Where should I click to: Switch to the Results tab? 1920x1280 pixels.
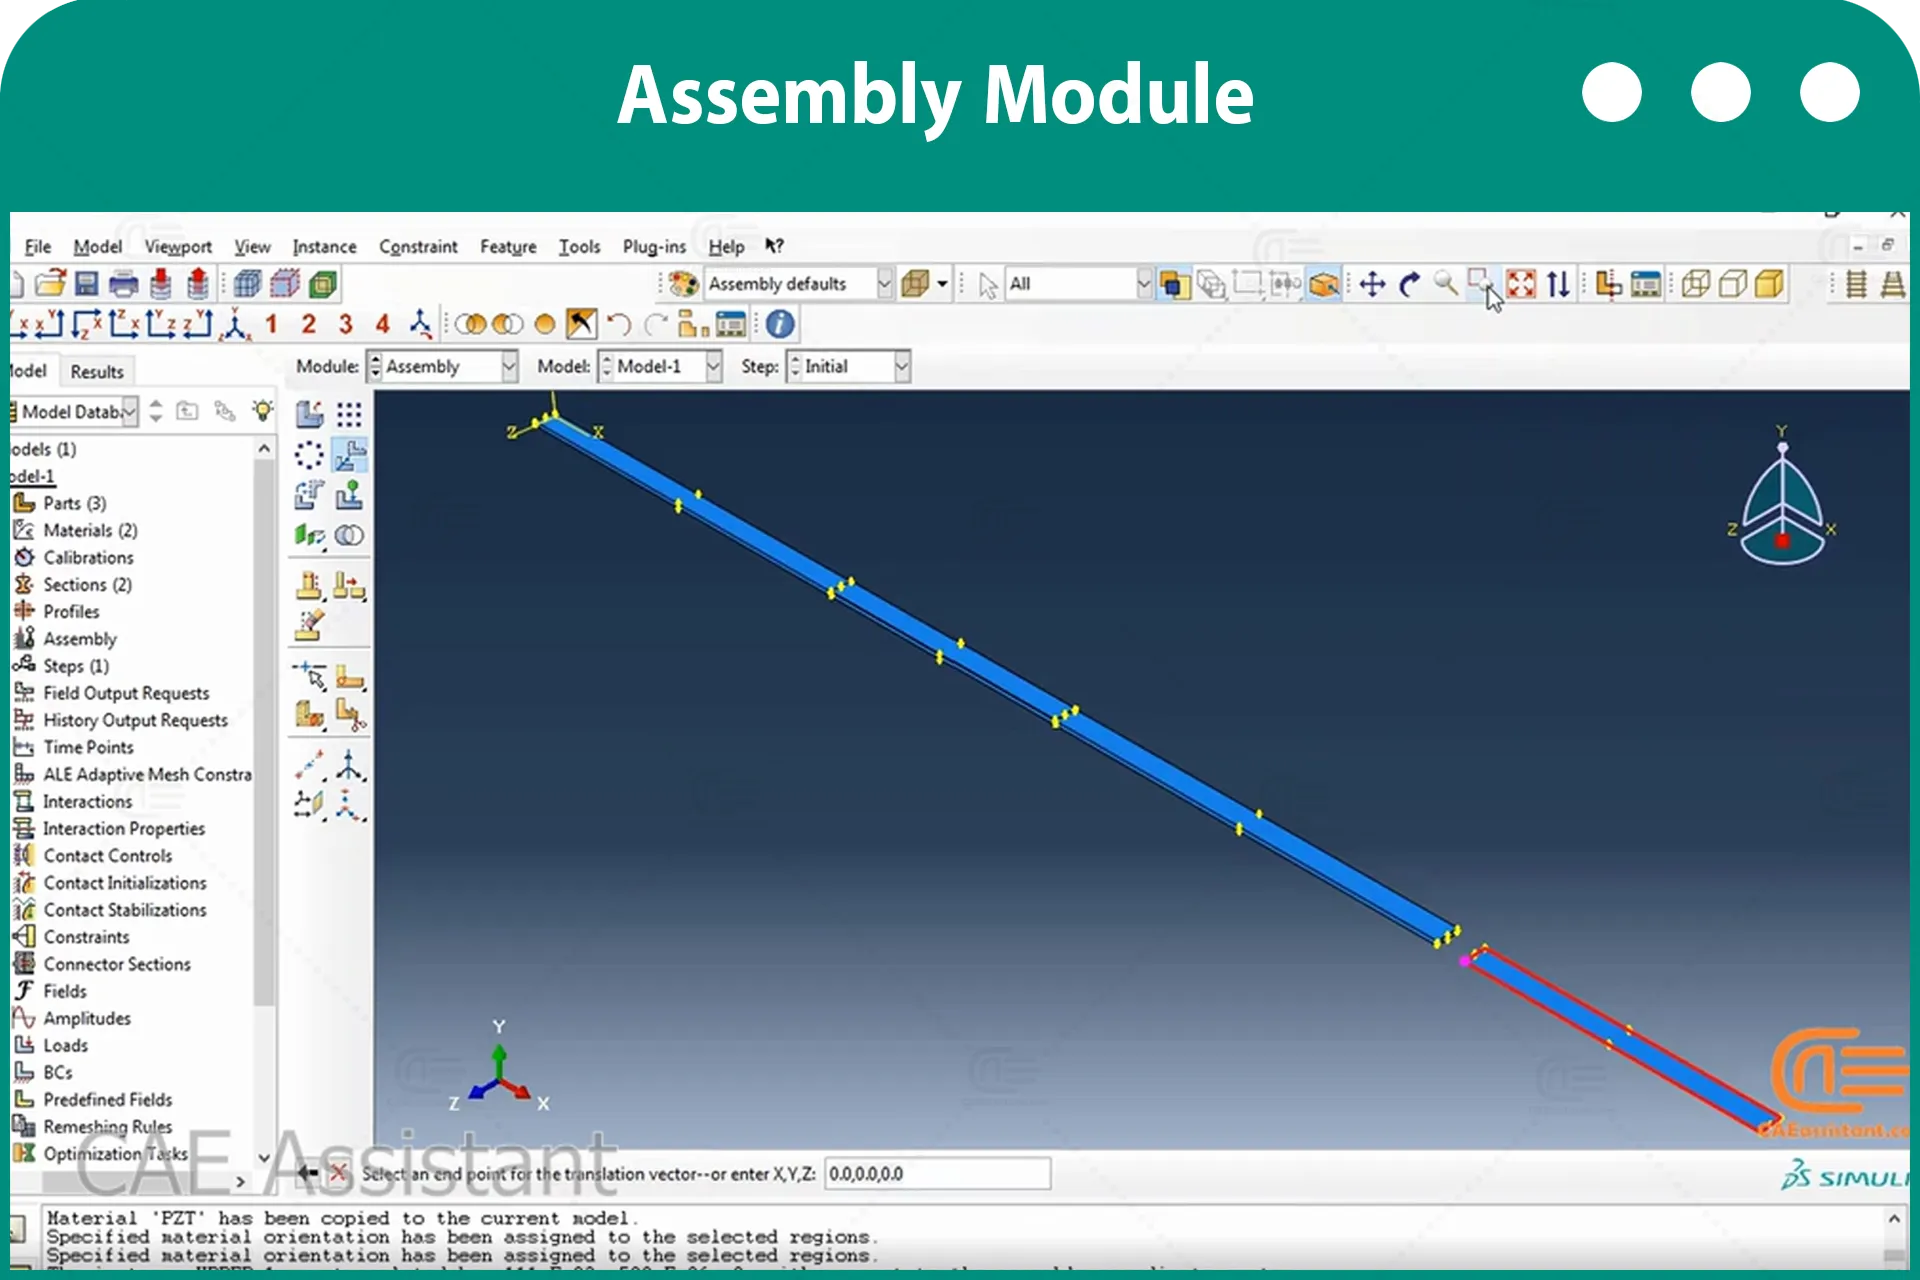click(97, 372)
